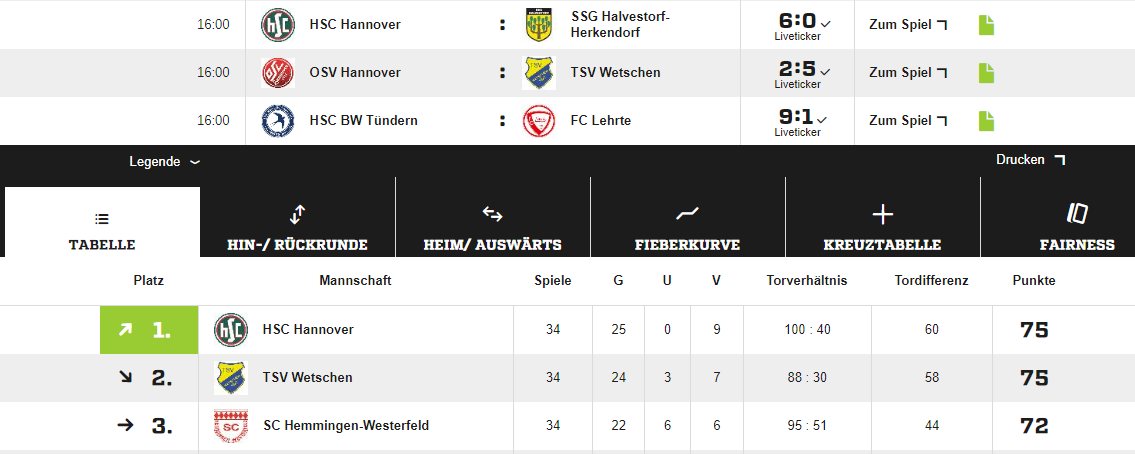Click SC Hemmingen-Westerfeld logo in the table
The width and height of the screenshot is (1135, 454).
(230, 426)
